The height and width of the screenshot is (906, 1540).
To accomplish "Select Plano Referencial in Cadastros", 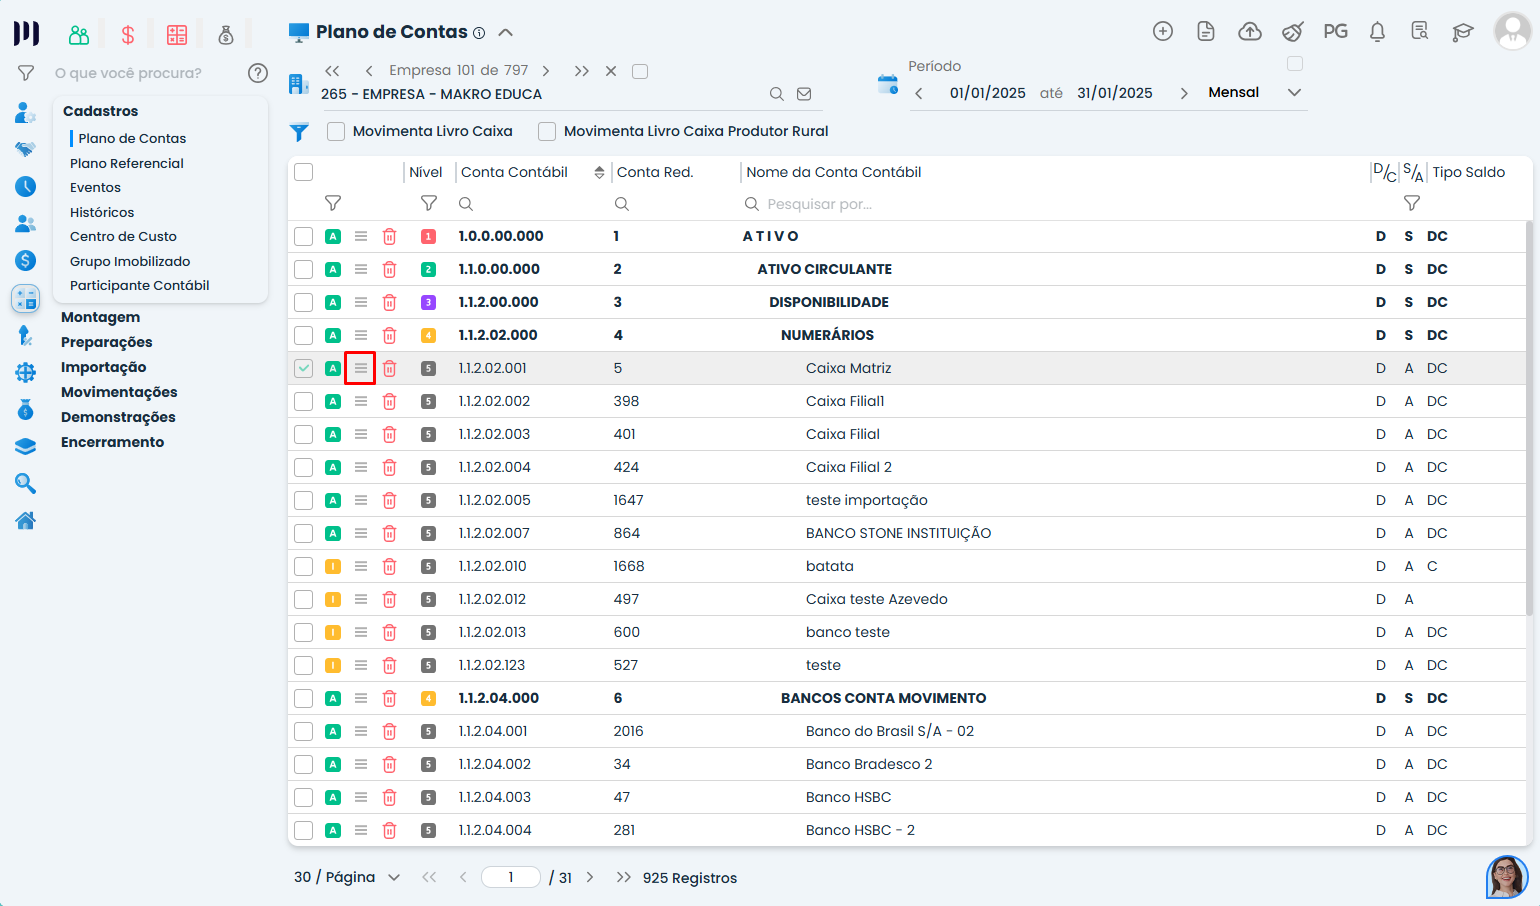I will (127, 164).
